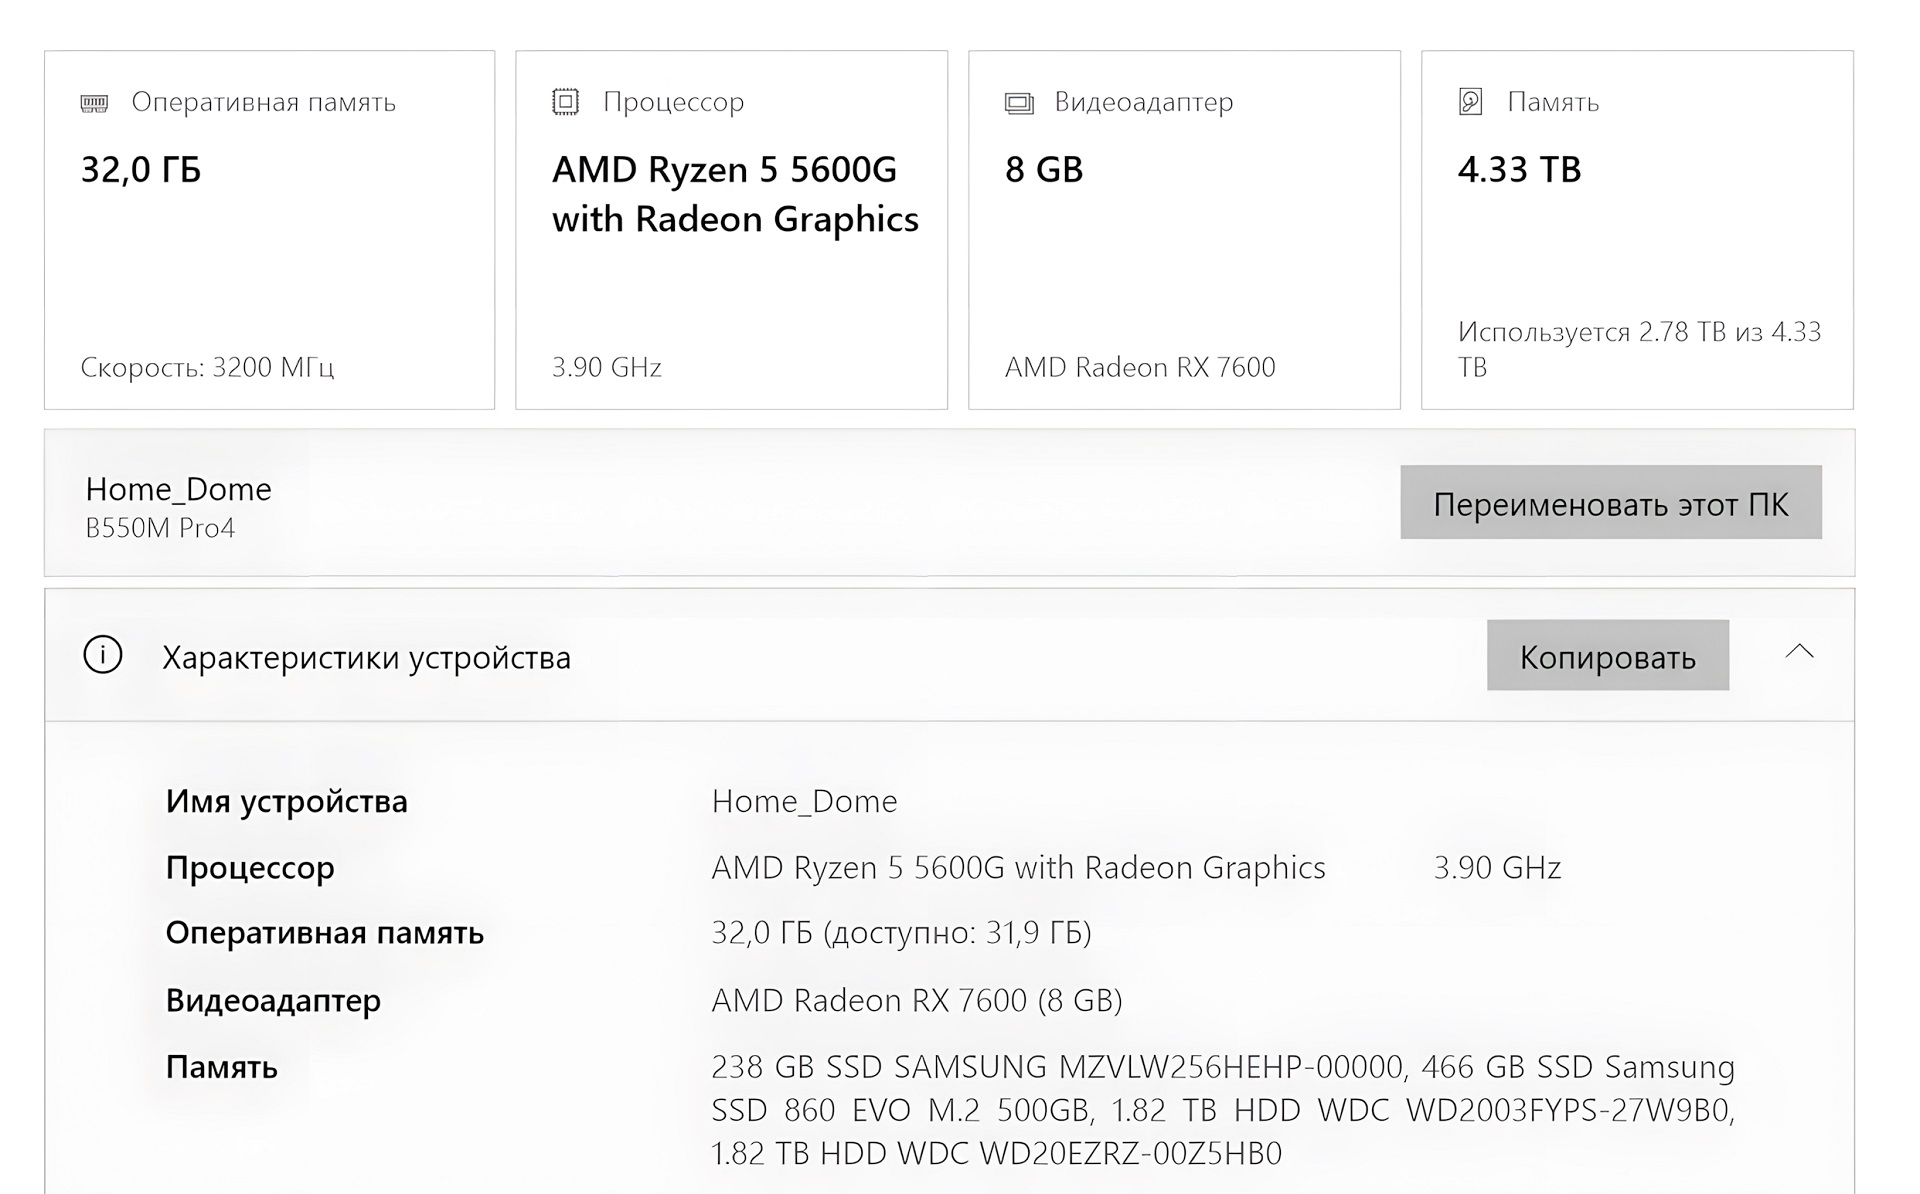This screenshot has width=1920, height=1194.
Task: Click the Имя устройства value Home_Dome
Action: point(804,801)
